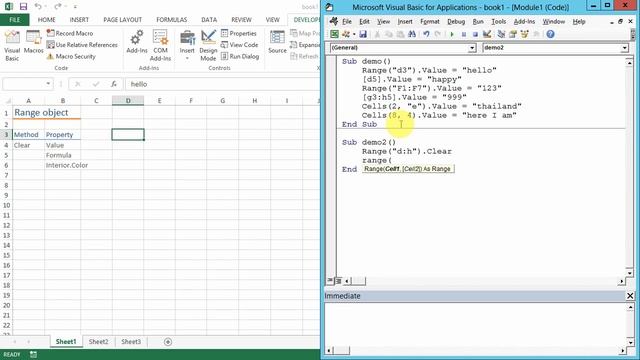Expand the demo2 procedure dropdown
Image resolution: width=640 pixels, height=360 pixels.
[624, 48]
